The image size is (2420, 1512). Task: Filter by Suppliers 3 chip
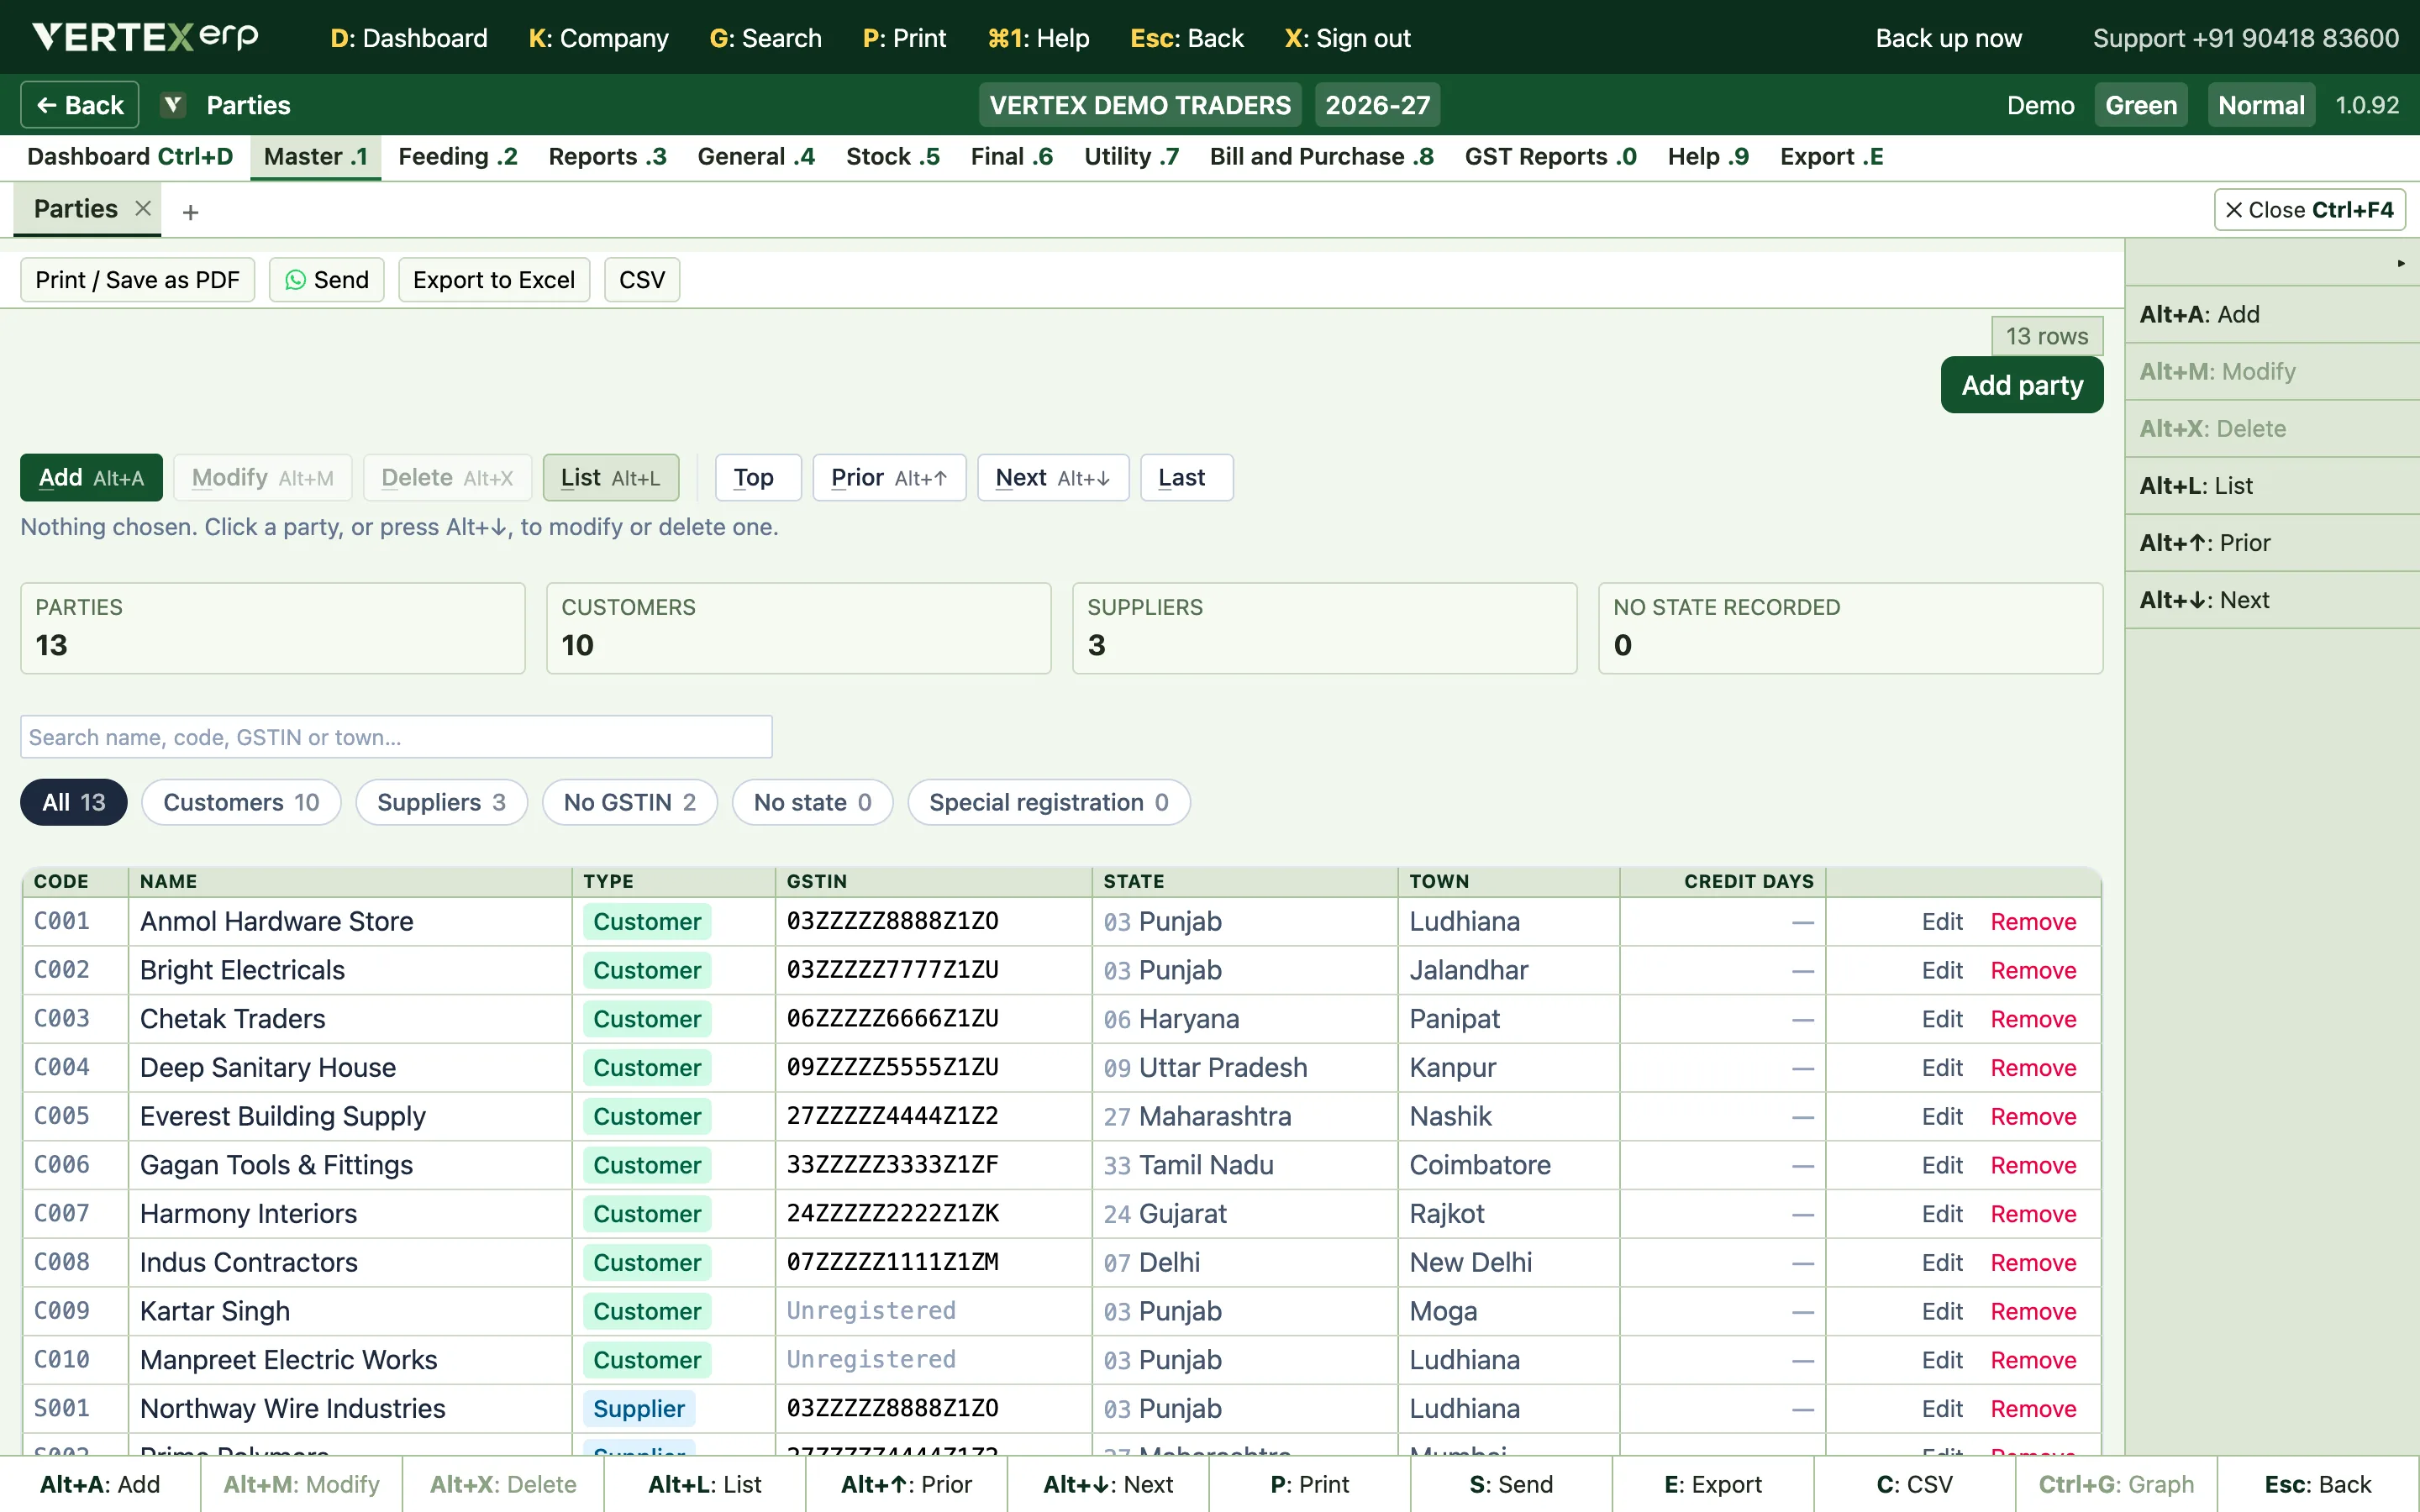coord(441,802)
